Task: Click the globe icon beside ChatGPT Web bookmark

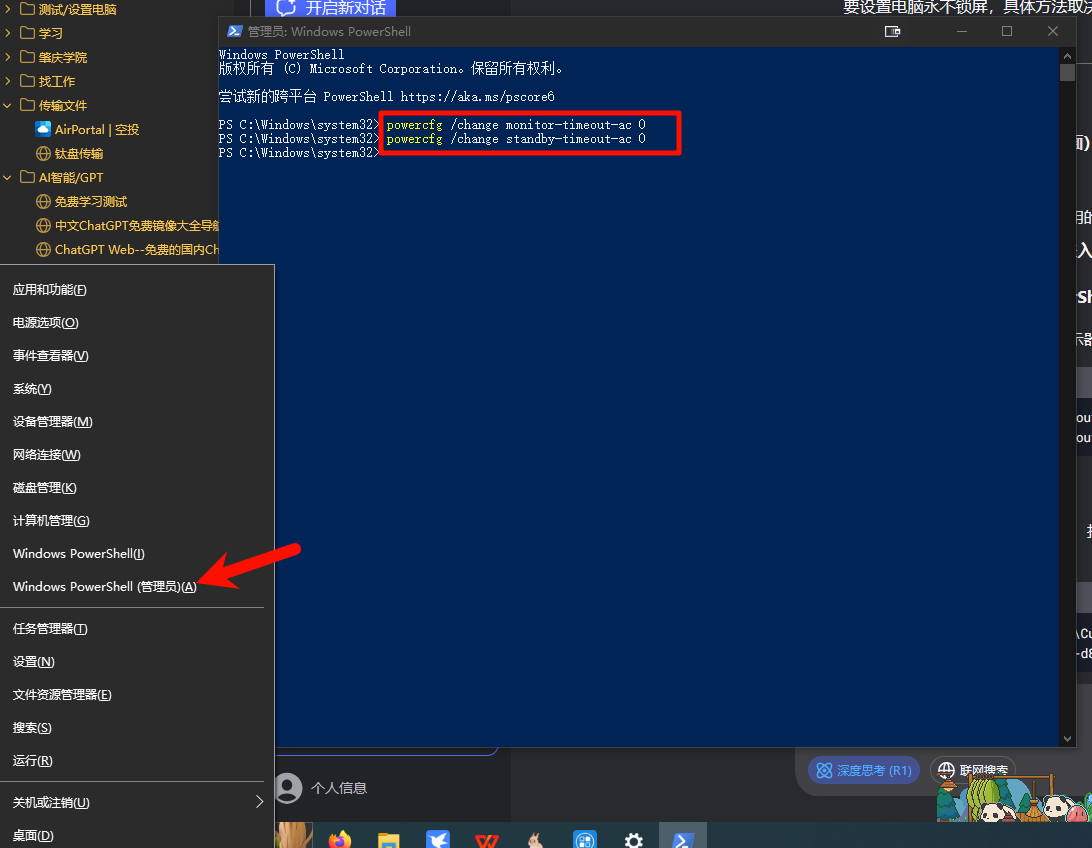Action: coord(43,249)
